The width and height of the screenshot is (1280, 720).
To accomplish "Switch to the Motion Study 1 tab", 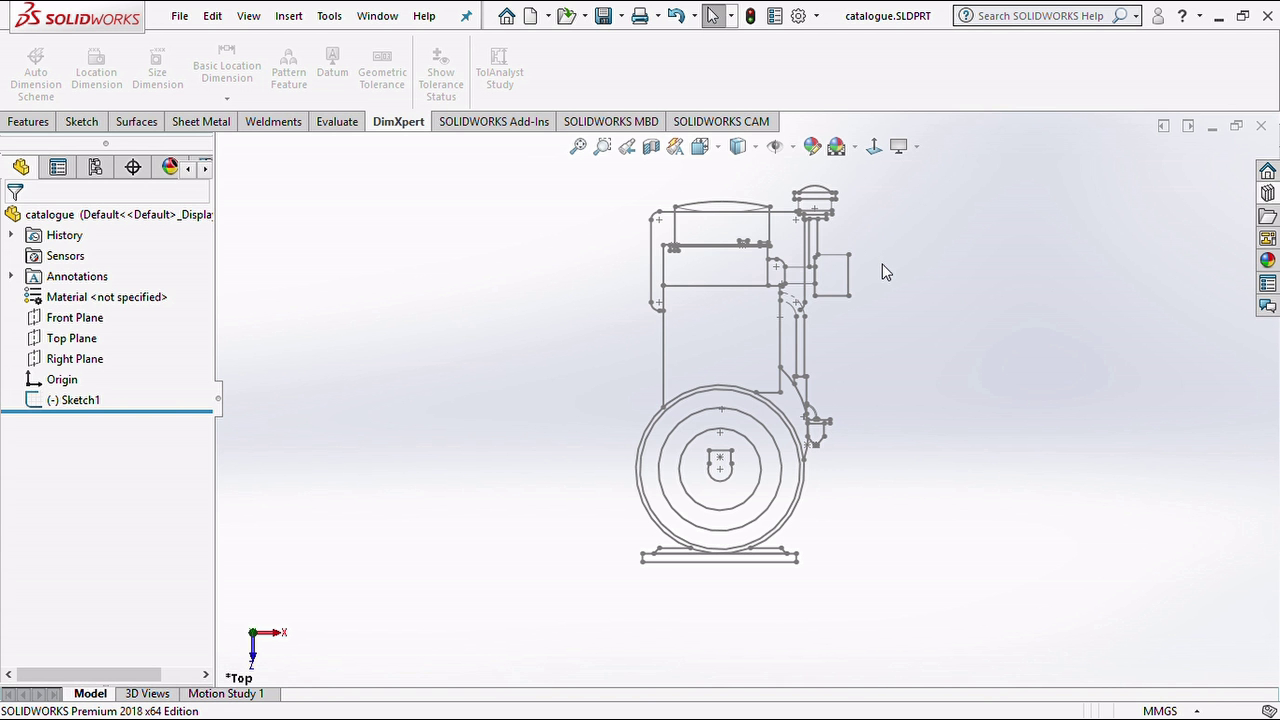I will point(226,694).
